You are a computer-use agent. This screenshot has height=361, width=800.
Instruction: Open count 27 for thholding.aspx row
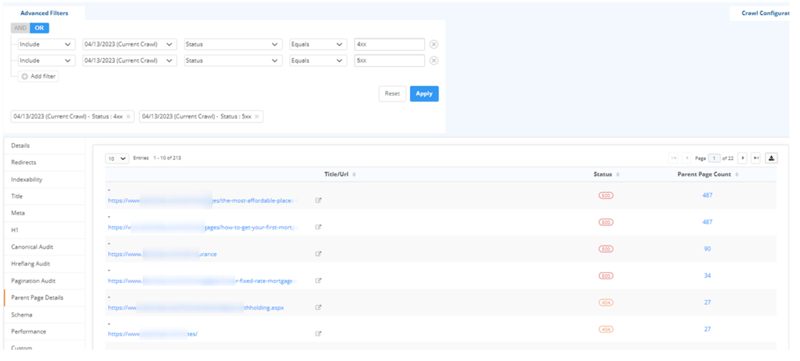coord(707,302)
